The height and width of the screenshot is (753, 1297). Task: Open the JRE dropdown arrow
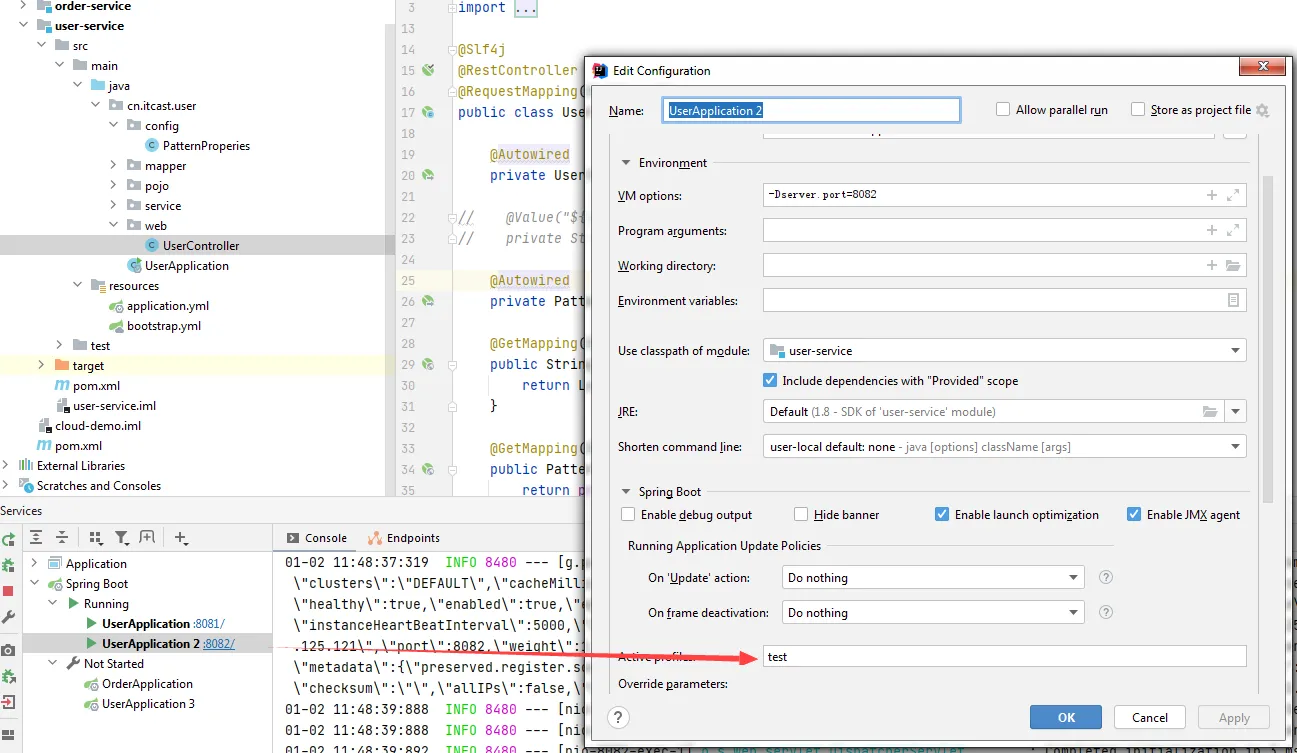tap(1236, 411)
